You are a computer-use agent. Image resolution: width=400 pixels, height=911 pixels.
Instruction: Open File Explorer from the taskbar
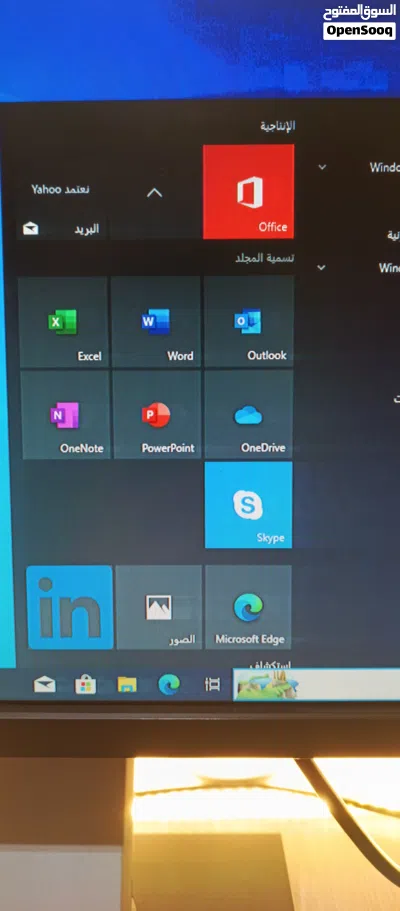point(127,685)
